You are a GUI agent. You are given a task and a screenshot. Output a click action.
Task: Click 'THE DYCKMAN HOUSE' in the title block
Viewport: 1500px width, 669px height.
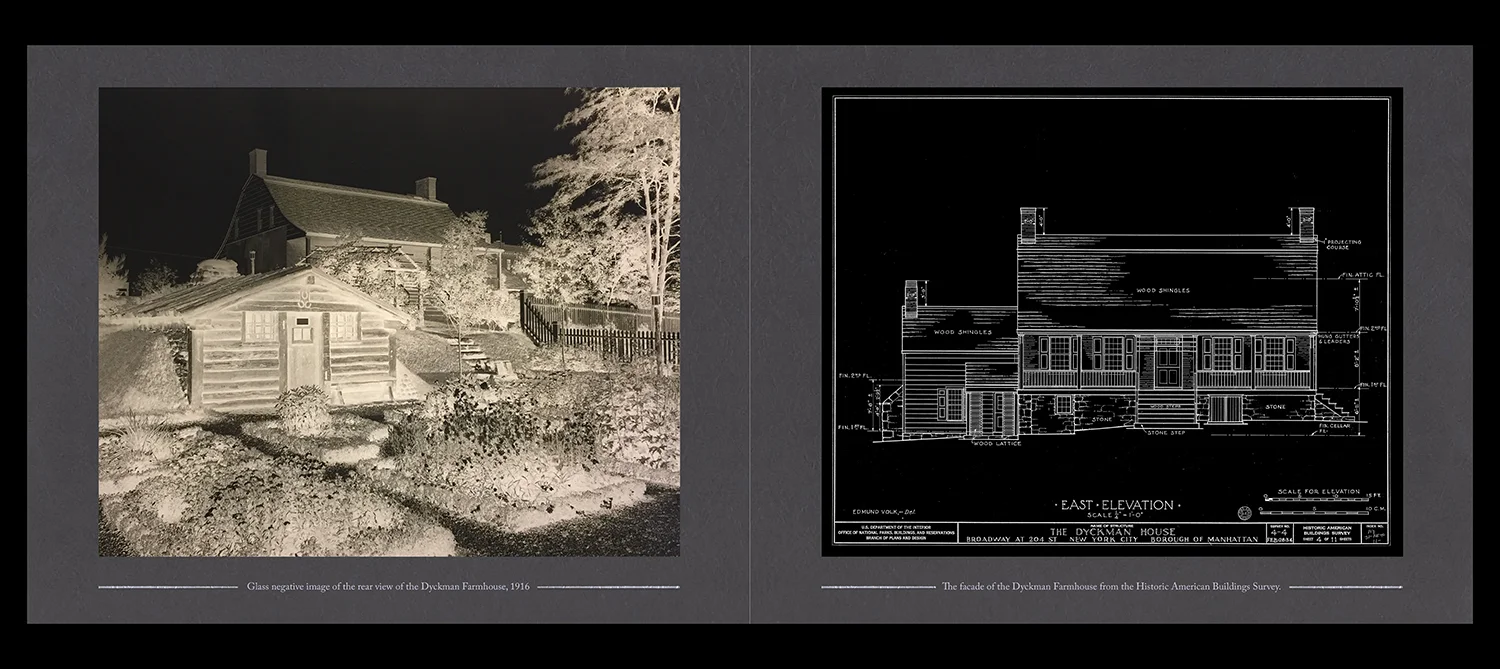point(1111,531)
